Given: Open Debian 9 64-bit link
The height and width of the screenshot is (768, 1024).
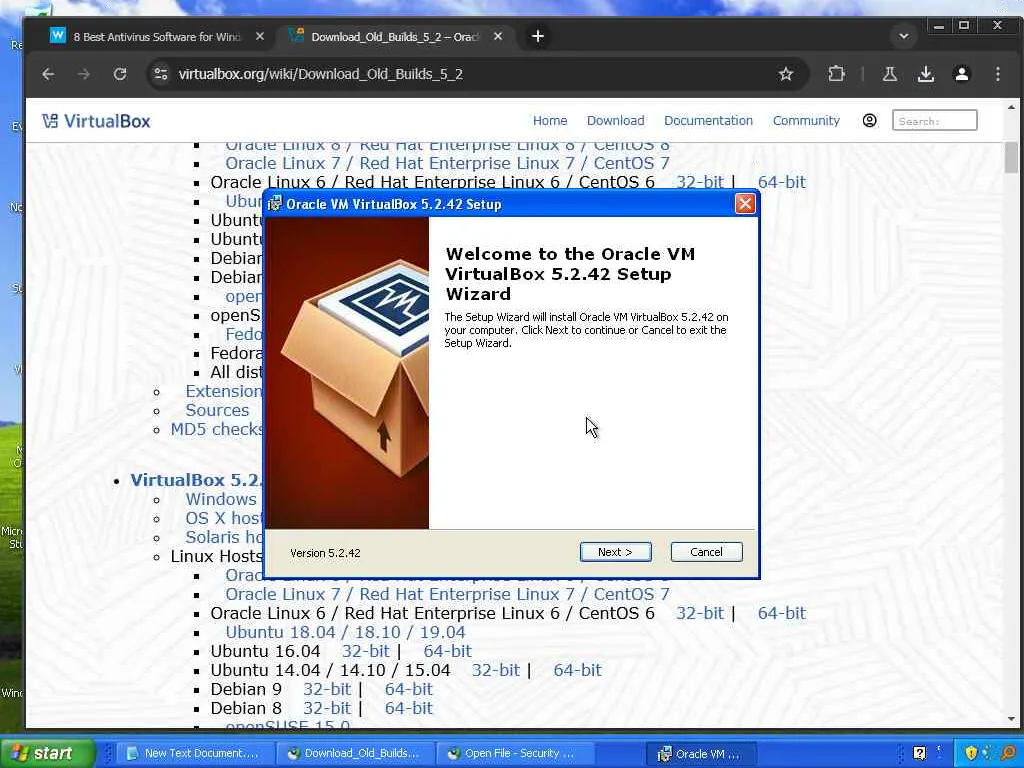Looking at the screenshot, I should 408,689.
